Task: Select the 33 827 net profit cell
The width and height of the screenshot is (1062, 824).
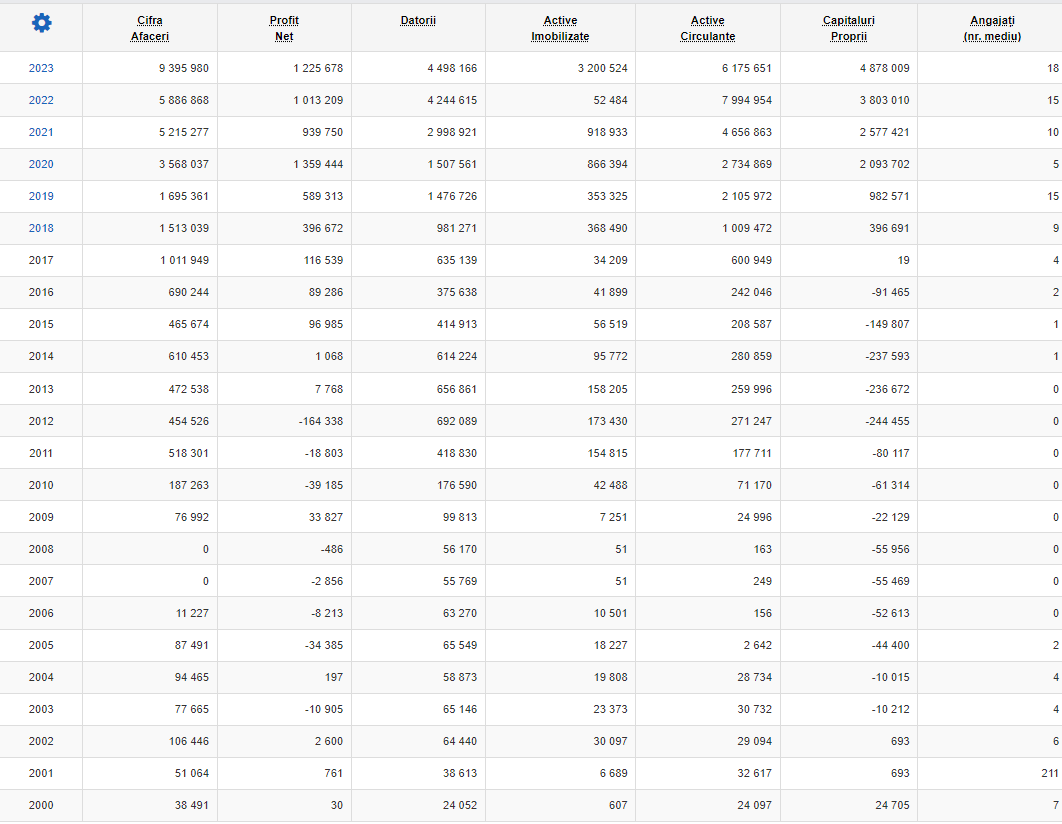Action: click(284, 517)
